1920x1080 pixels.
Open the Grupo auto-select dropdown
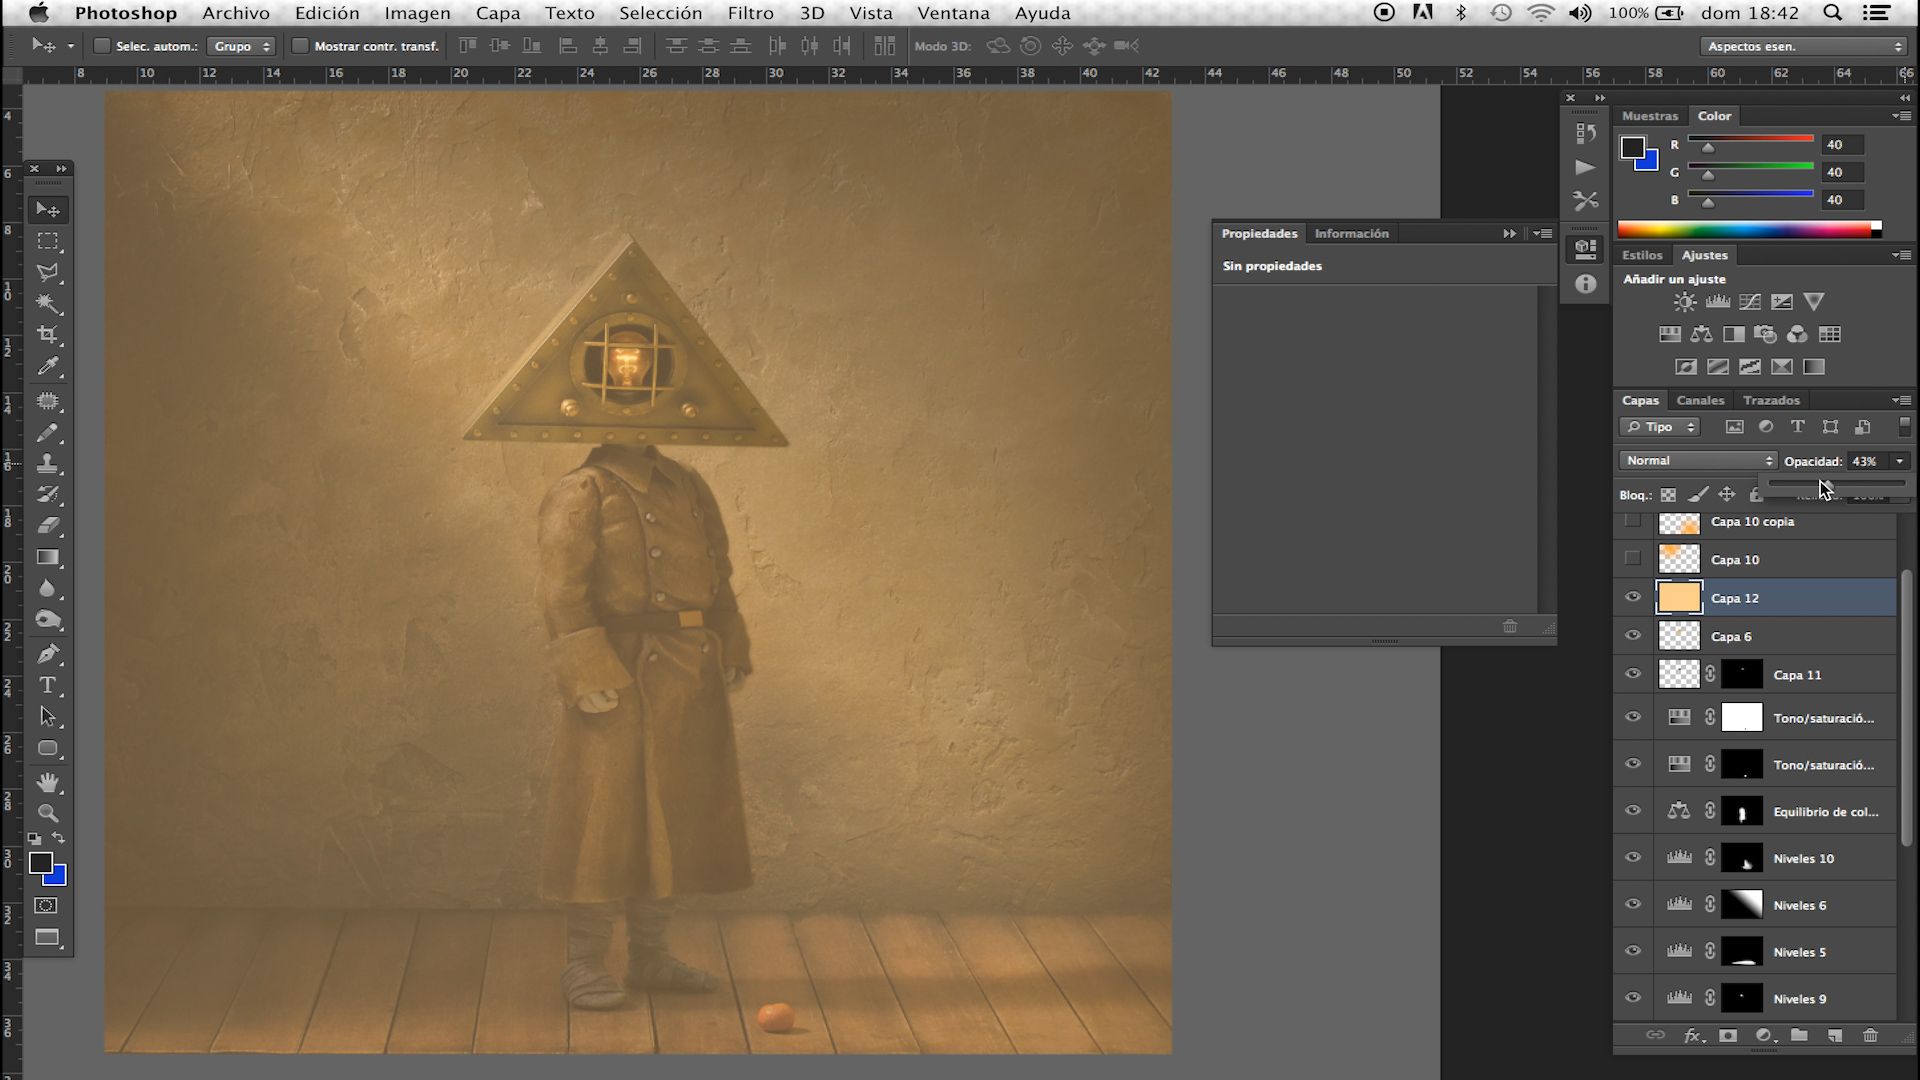[x=242, y=46]
